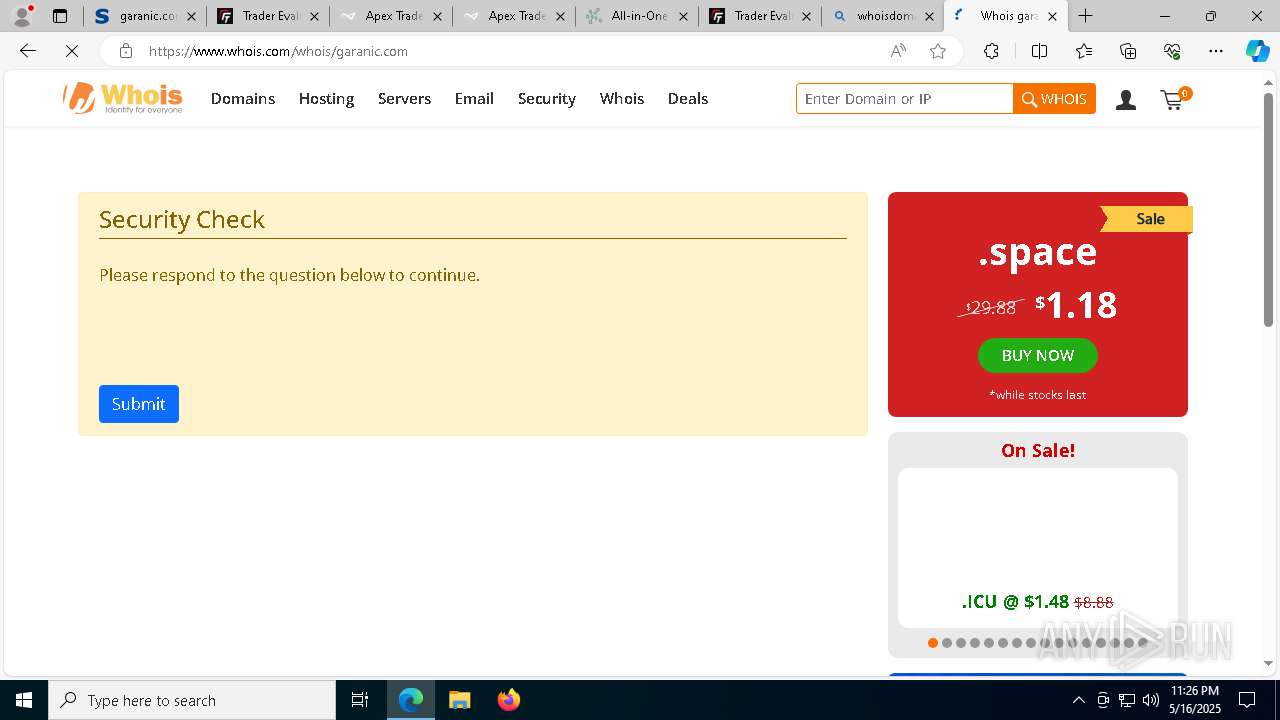This screenshot has width=1280, height=720.
Task: Click the browser profile icon
Action: tap(22, 16)
